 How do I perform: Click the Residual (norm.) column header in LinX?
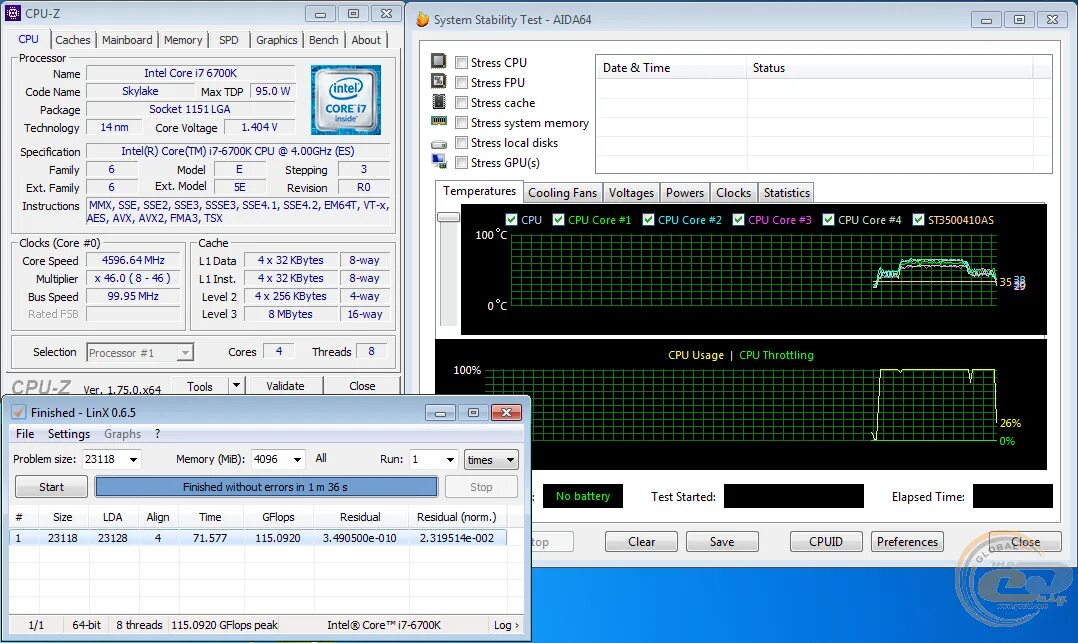pos(456,517)
